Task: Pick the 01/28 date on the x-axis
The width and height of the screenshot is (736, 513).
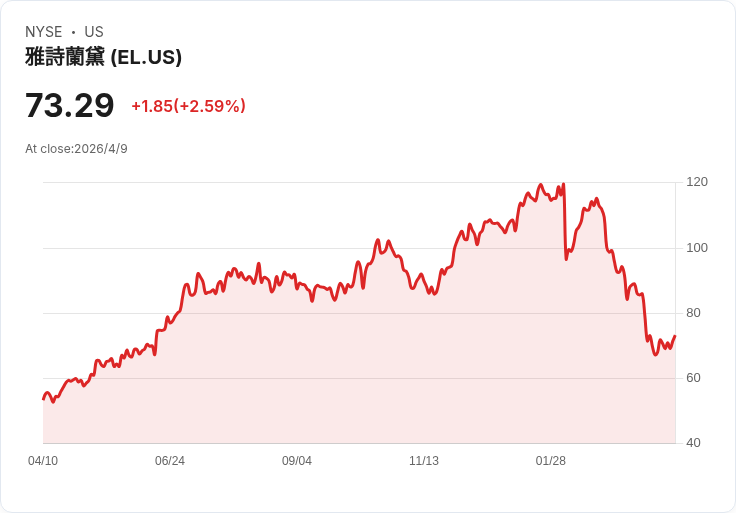Action: pyautogui.click(x=551, y=461)
